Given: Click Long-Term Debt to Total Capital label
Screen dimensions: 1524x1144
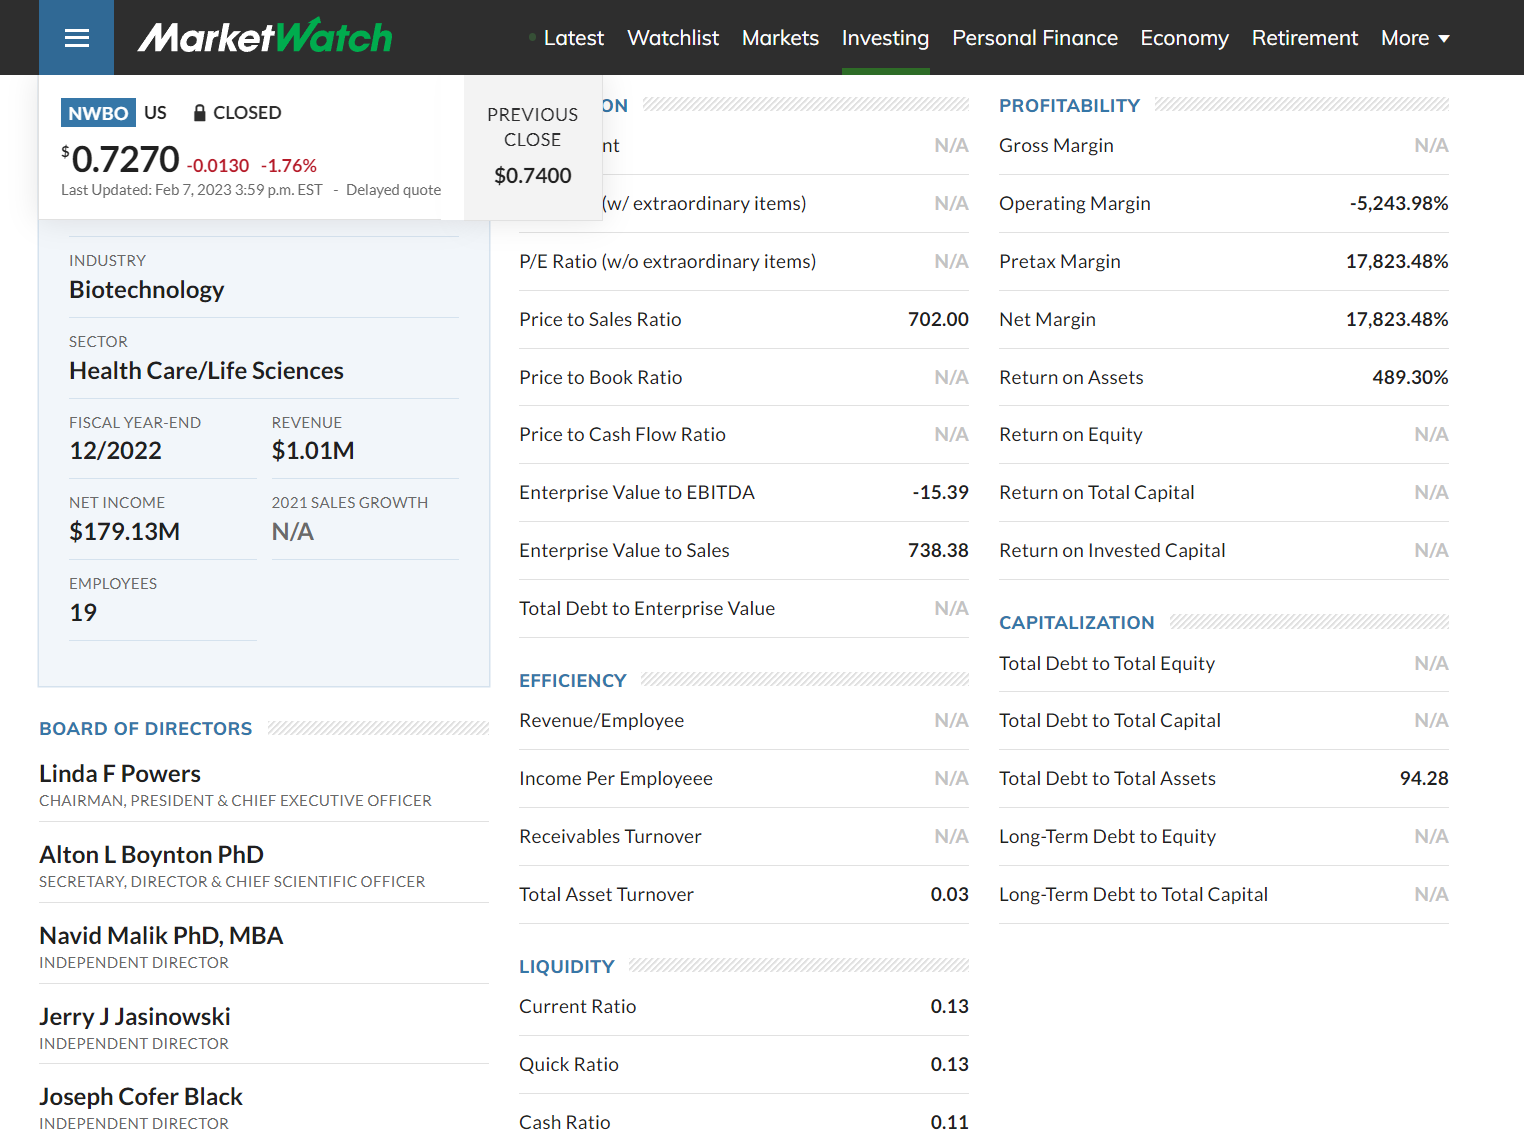Looking at the screenshot, I should coord(1133,895).
